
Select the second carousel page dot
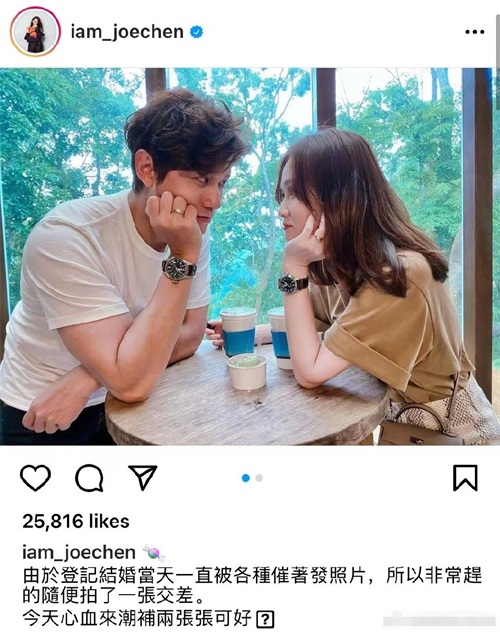pos(259,478)
